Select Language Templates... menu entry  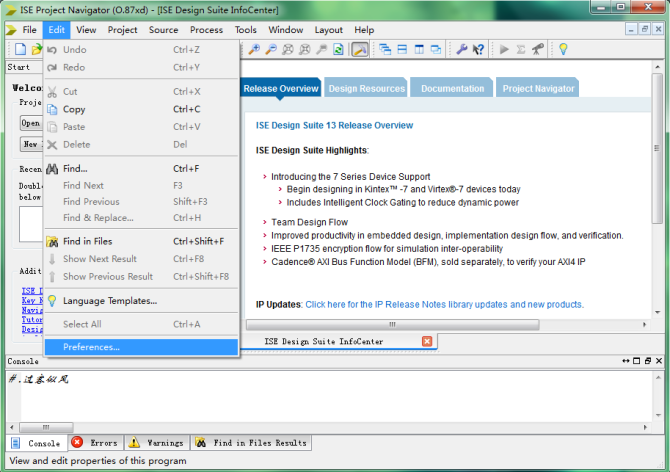point(141,301)
